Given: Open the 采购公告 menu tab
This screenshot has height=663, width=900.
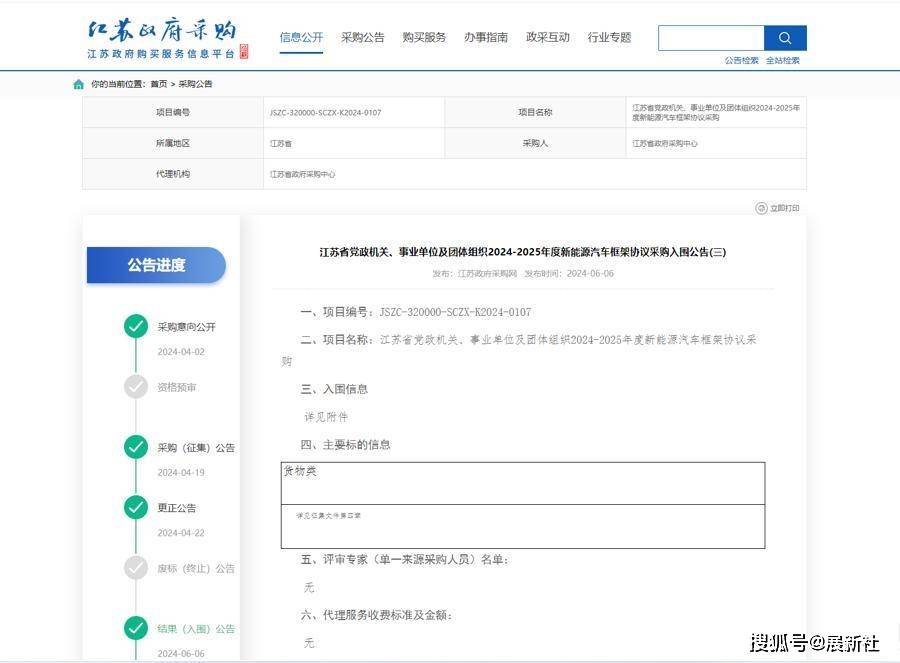Looking at the screenshot, I should [x=363, y=37].
